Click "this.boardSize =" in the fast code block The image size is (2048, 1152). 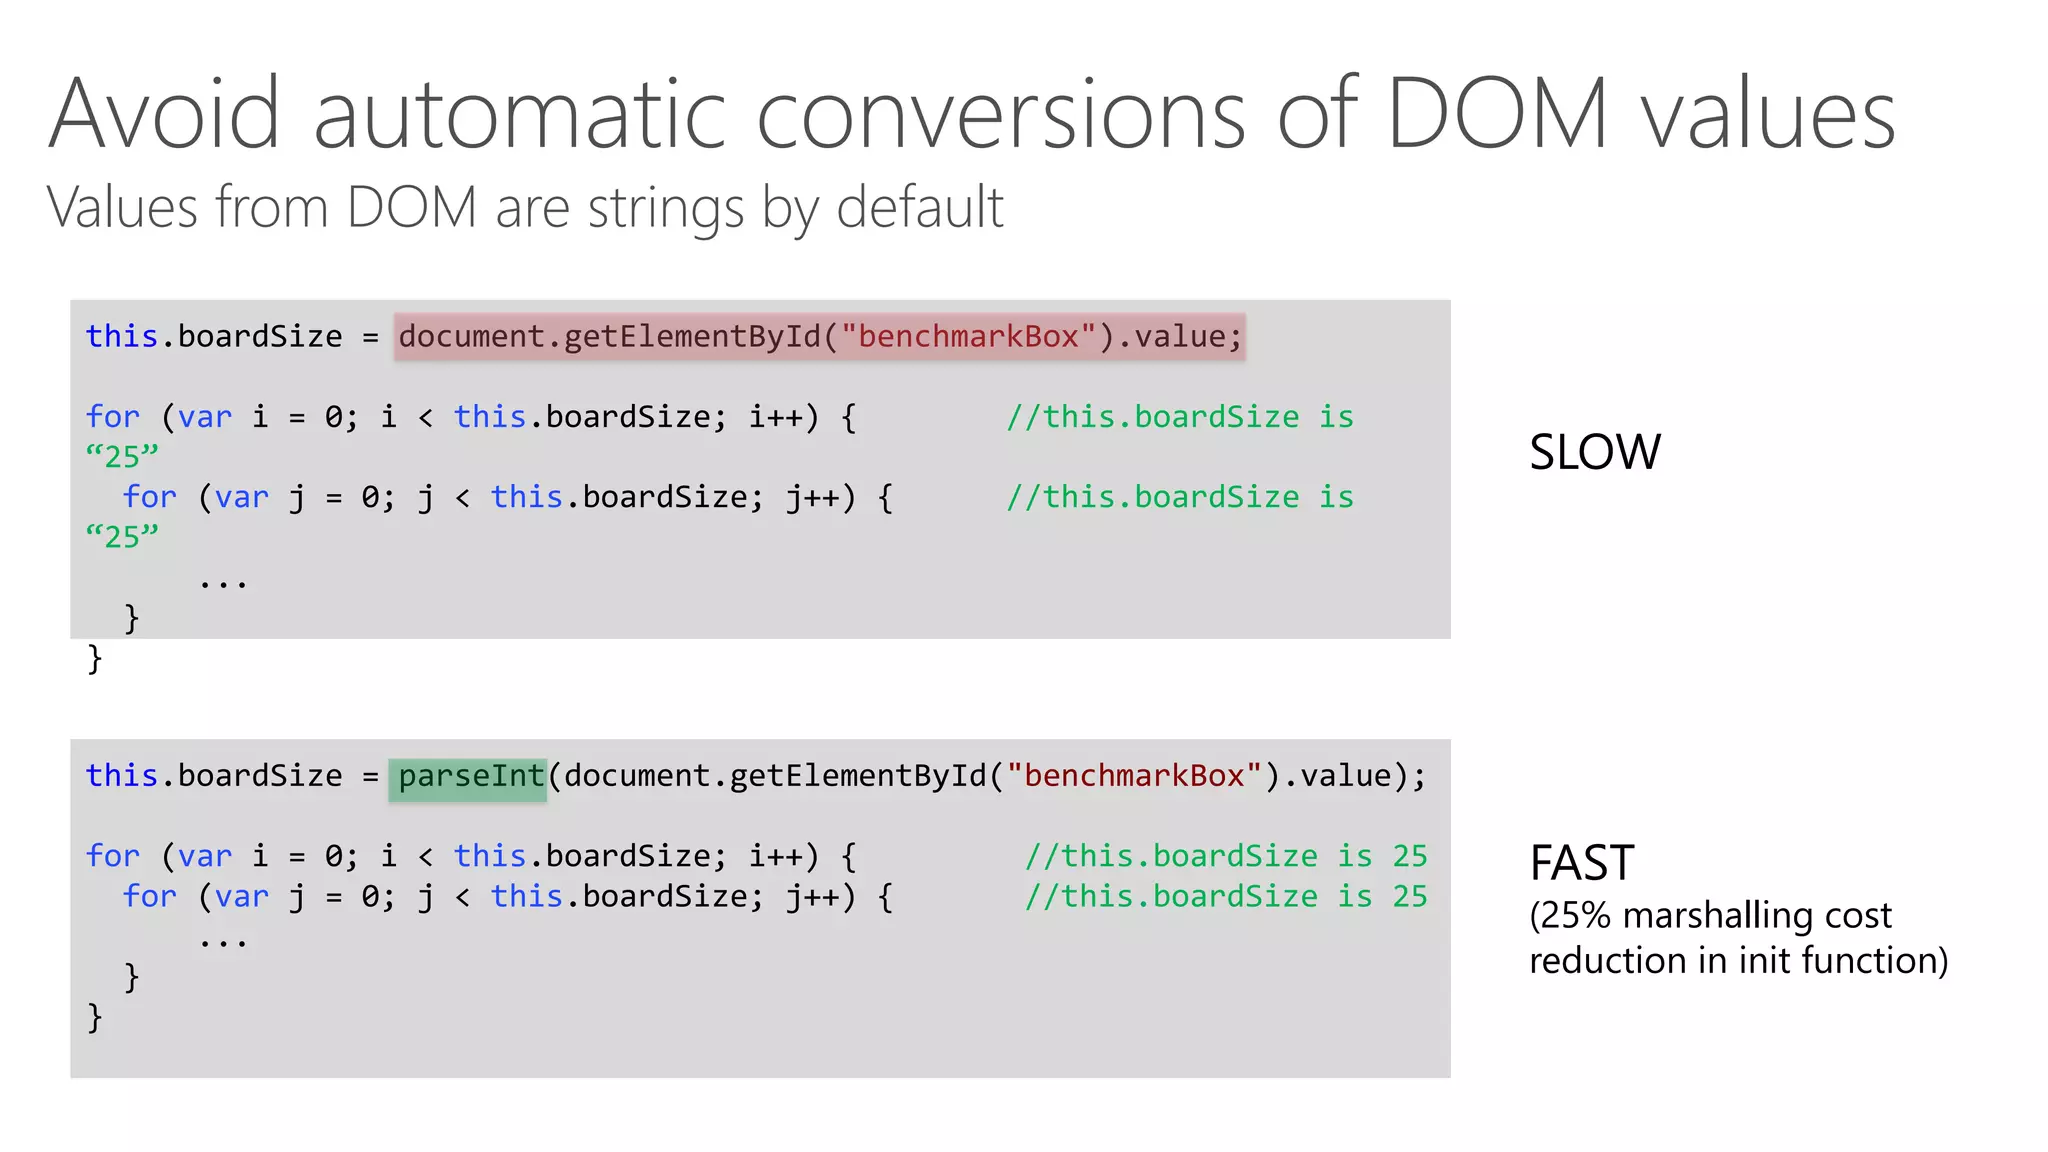[232, 776]
